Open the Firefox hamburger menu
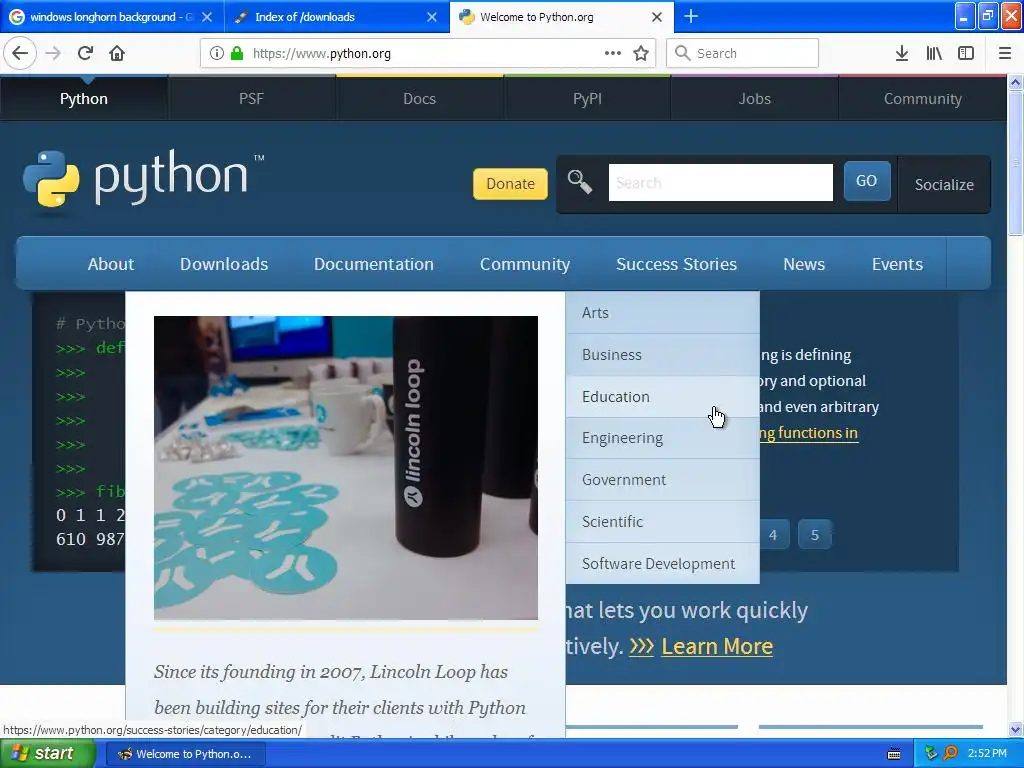1024x768 pixels. 1005,54
